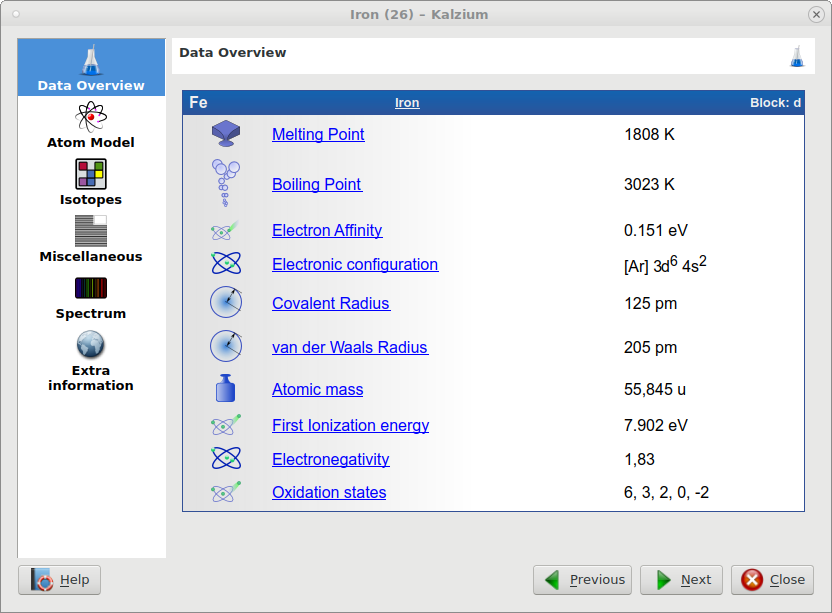Follow the Electron Affinity link
This screenshot has width=832, height=613.
tap(327, 230)
